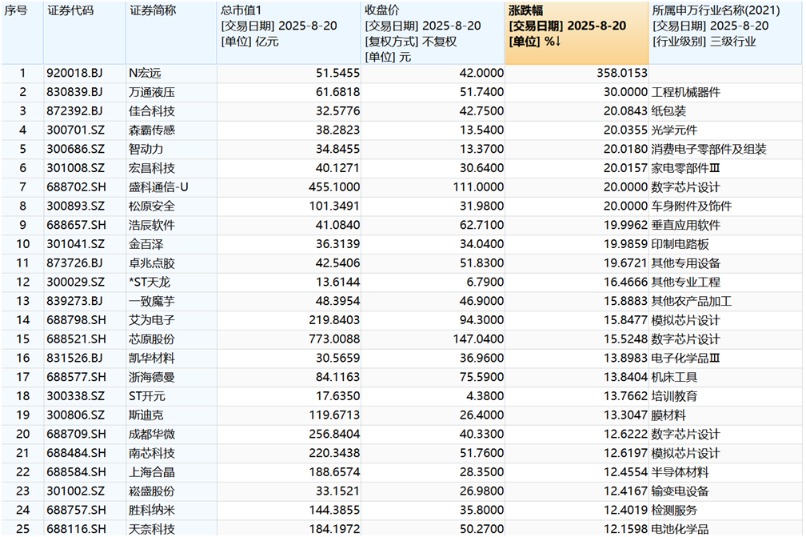Click stock name 卓兆点胶
The height and width of the screenshot is (537, 806).
pyautogui.click(x=152, y=263)
